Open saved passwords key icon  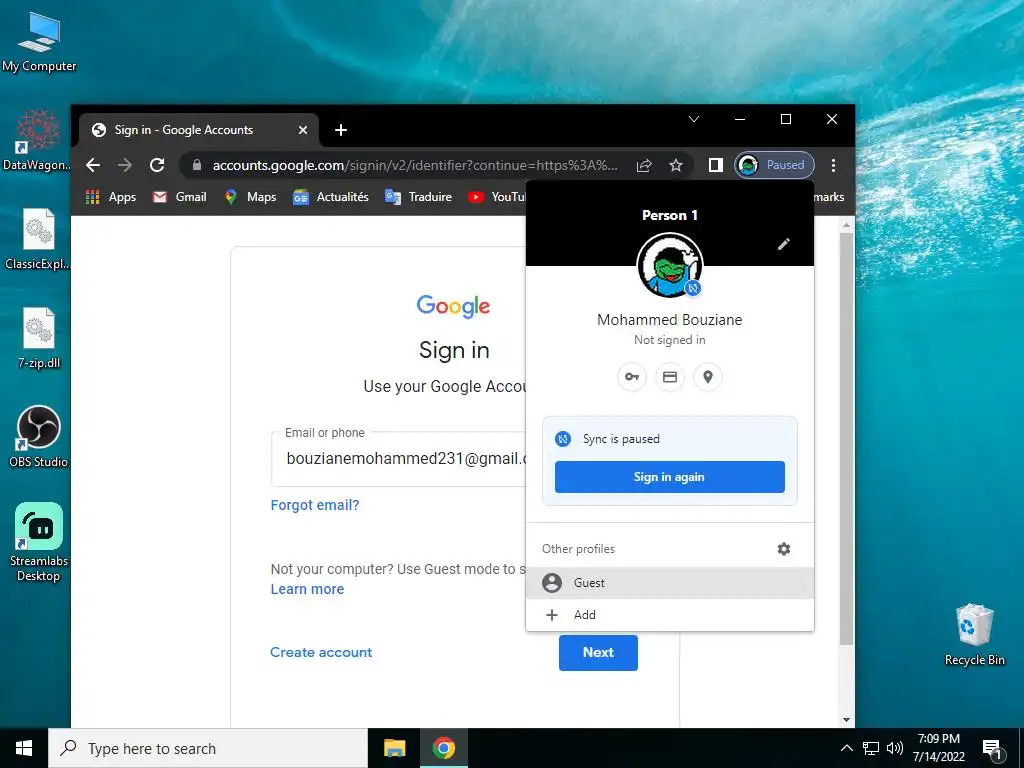click(x=632, y=377)
